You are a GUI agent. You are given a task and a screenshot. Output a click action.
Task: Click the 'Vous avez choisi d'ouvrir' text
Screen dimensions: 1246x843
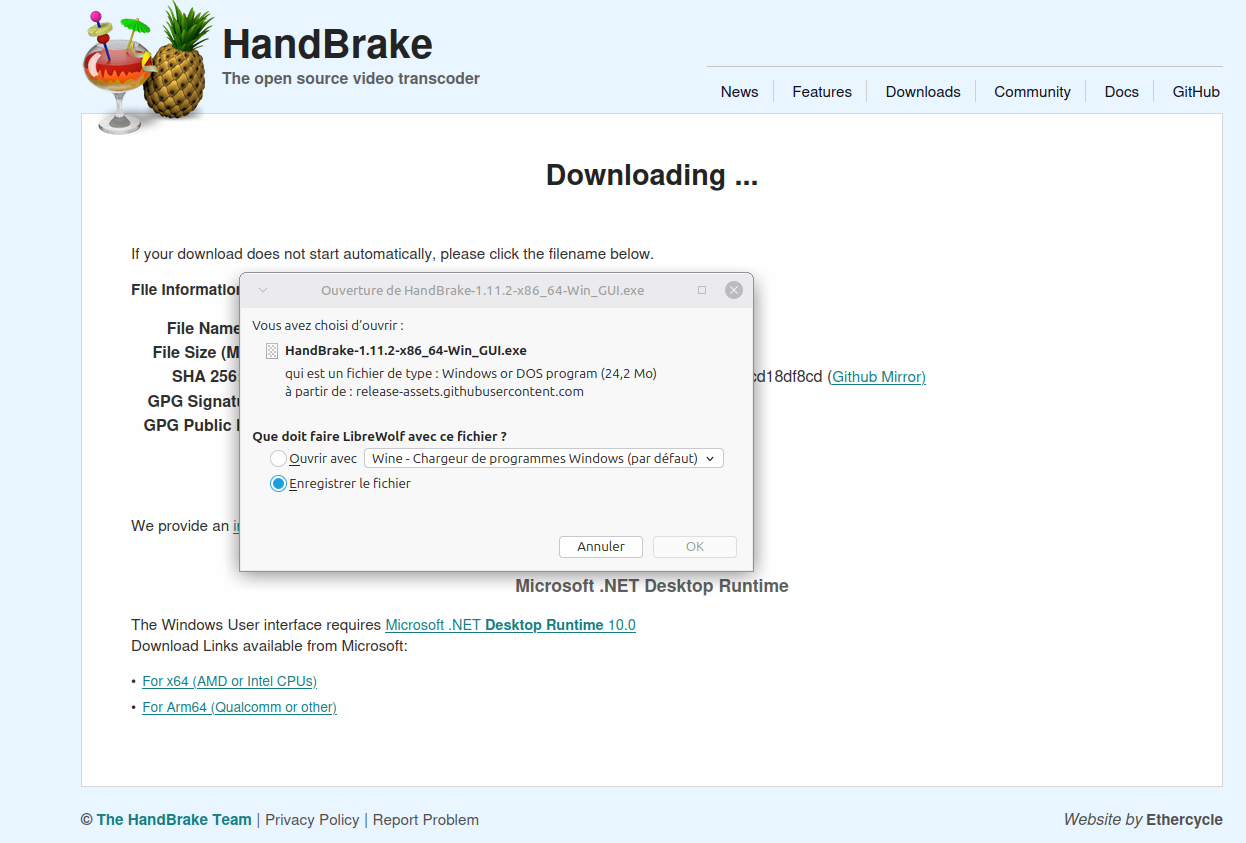coord(328,325)
